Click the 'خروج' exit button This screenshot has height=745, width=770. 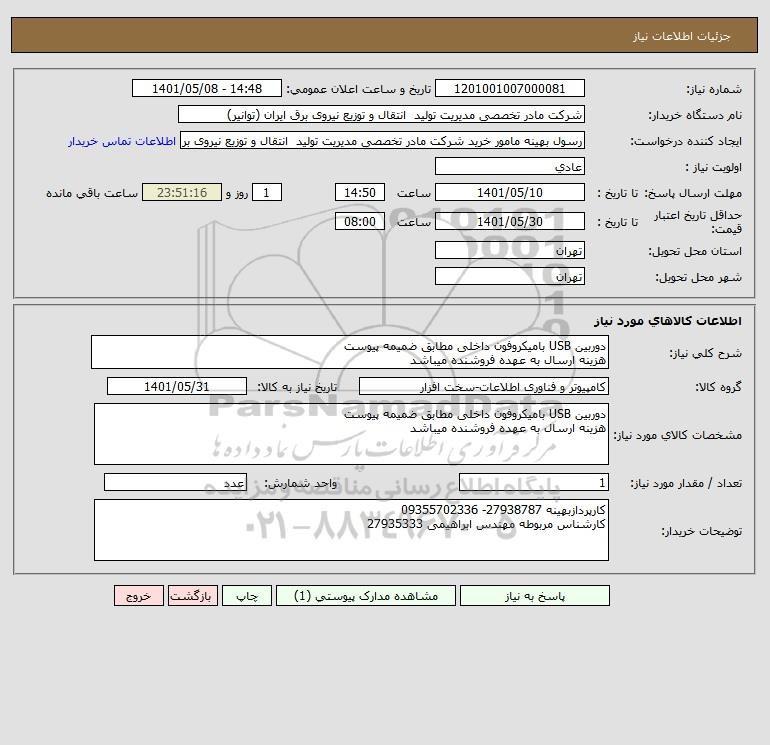pyautogui.click(x=139, y=596)
